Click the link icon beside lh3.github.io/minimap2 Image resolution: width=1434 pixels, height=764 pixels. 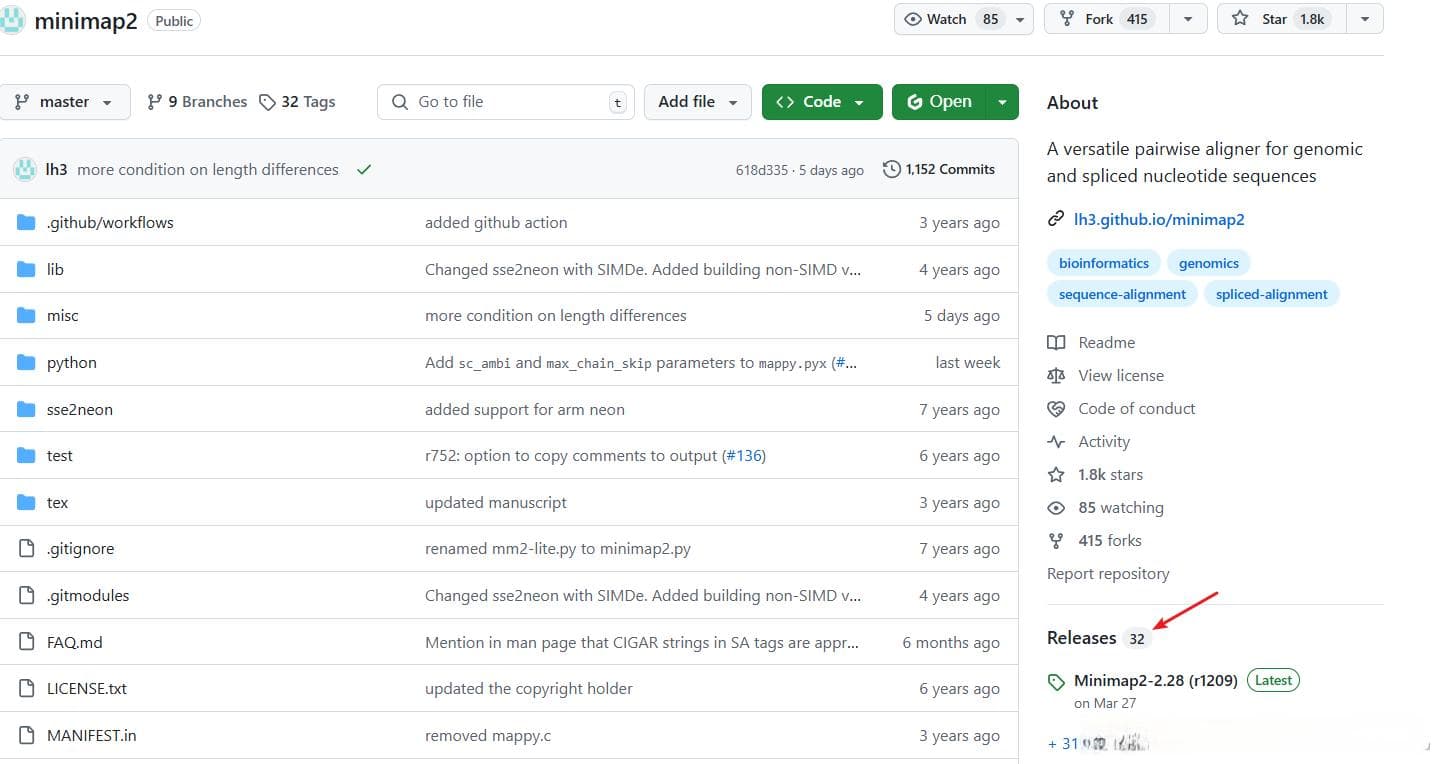tap(1055, 219)
